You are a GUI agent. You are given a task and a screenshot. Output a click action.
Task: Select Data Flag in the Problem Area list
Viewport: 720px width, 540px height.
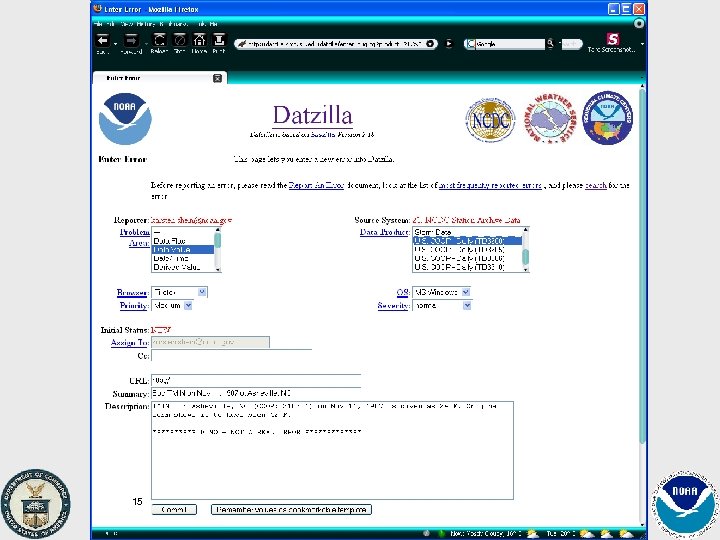pos(183,241)
